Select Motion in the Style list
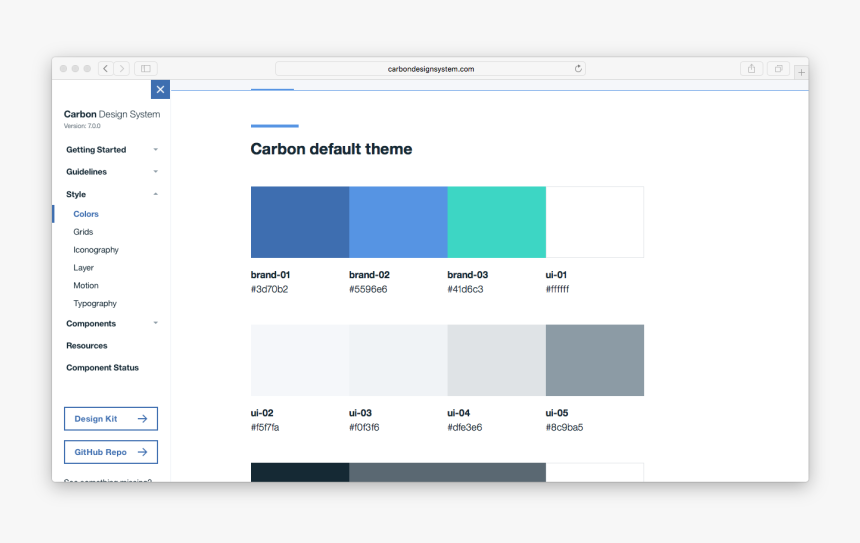 coord(86,285)
